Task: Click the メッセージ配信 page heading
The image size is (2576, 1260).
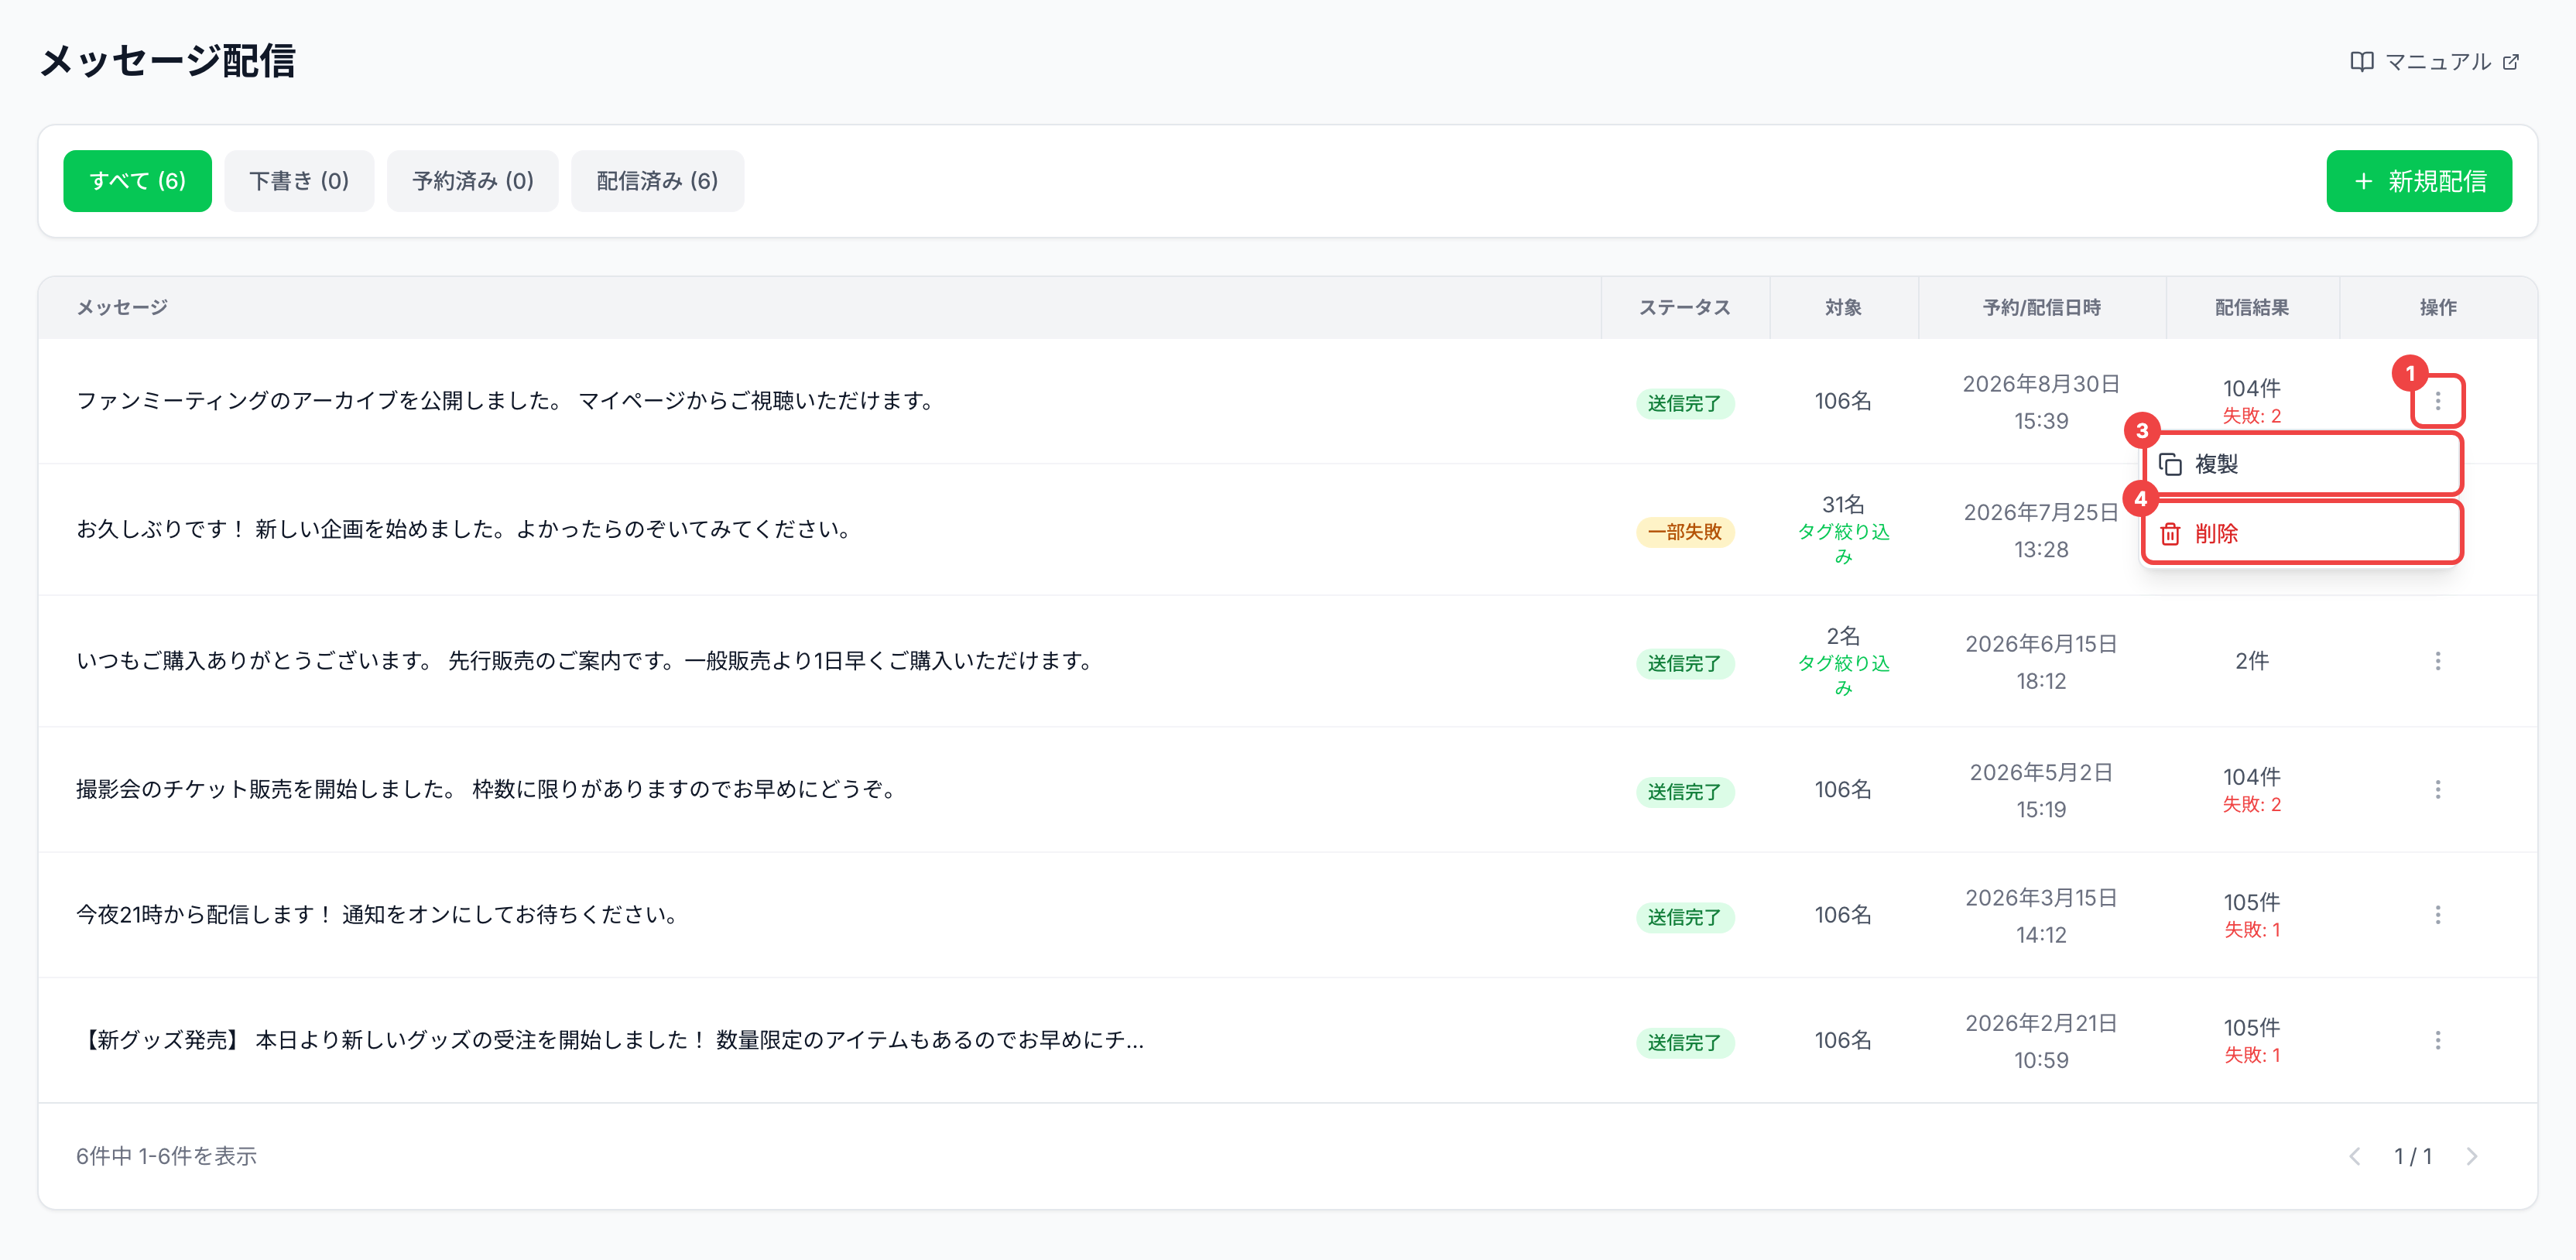Action: pyautogui.click(x=167, y=61)
